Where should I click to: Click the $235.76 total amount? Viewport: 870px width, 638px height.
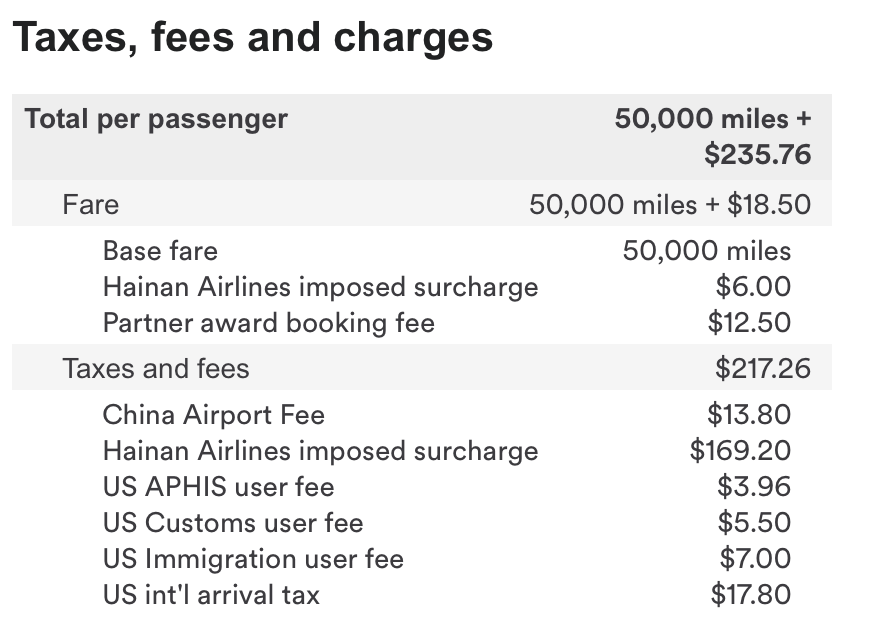[757, 154]
